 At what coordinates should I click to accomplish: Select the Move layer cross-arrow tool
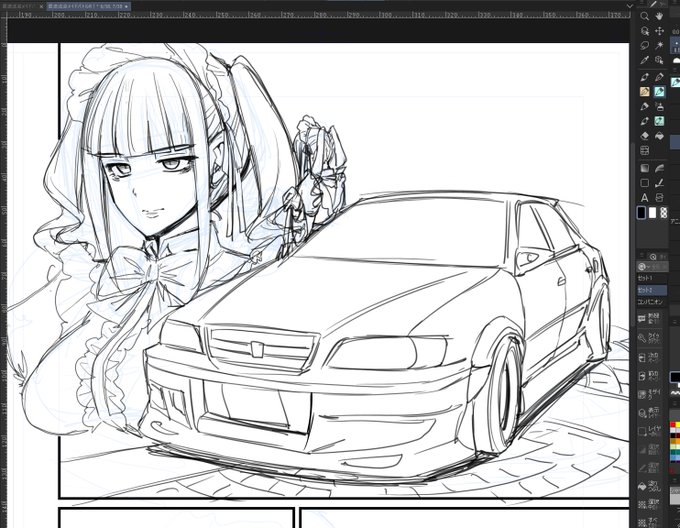pyautogui.click(x=660, y=31)
